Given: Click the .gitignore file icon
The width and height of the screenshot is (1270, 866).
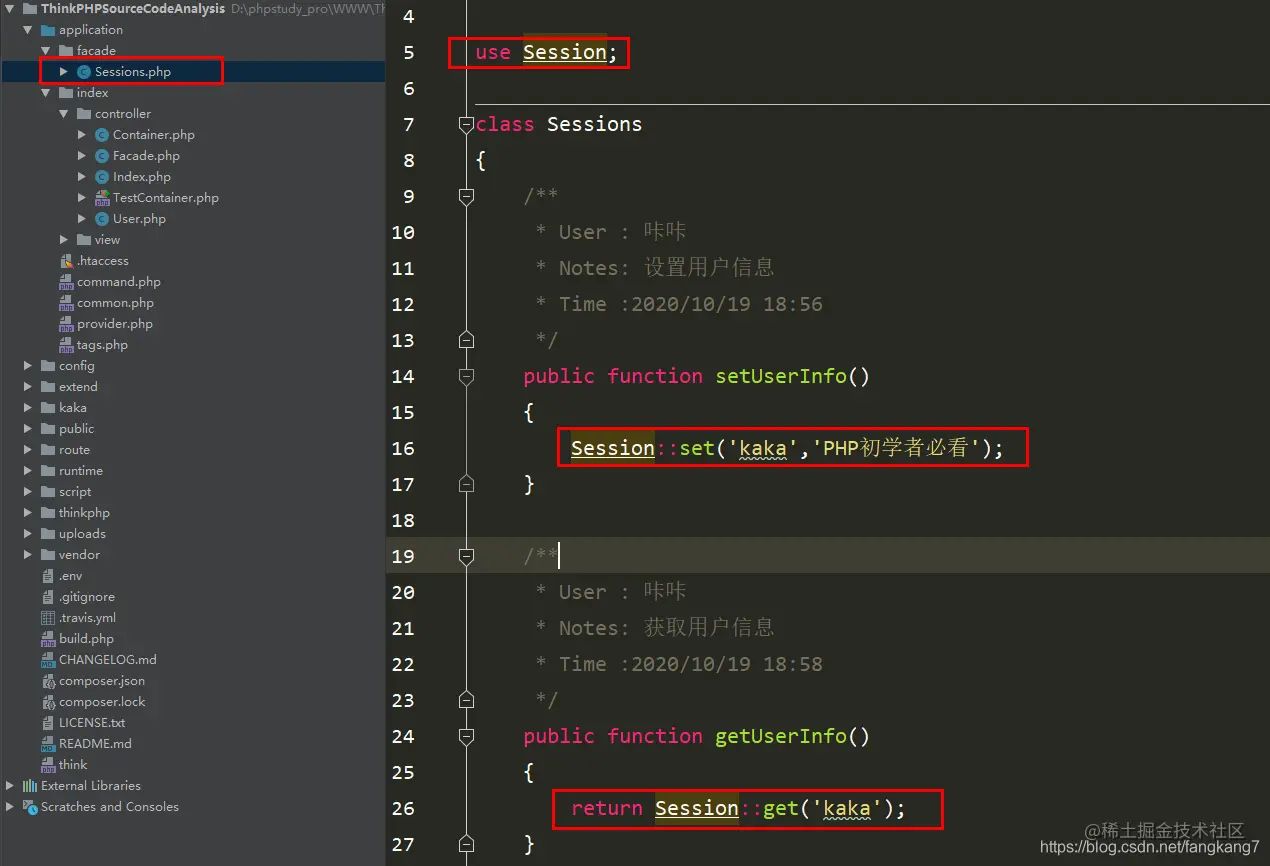Looking at the screenshot, I should tap(48, 597).
